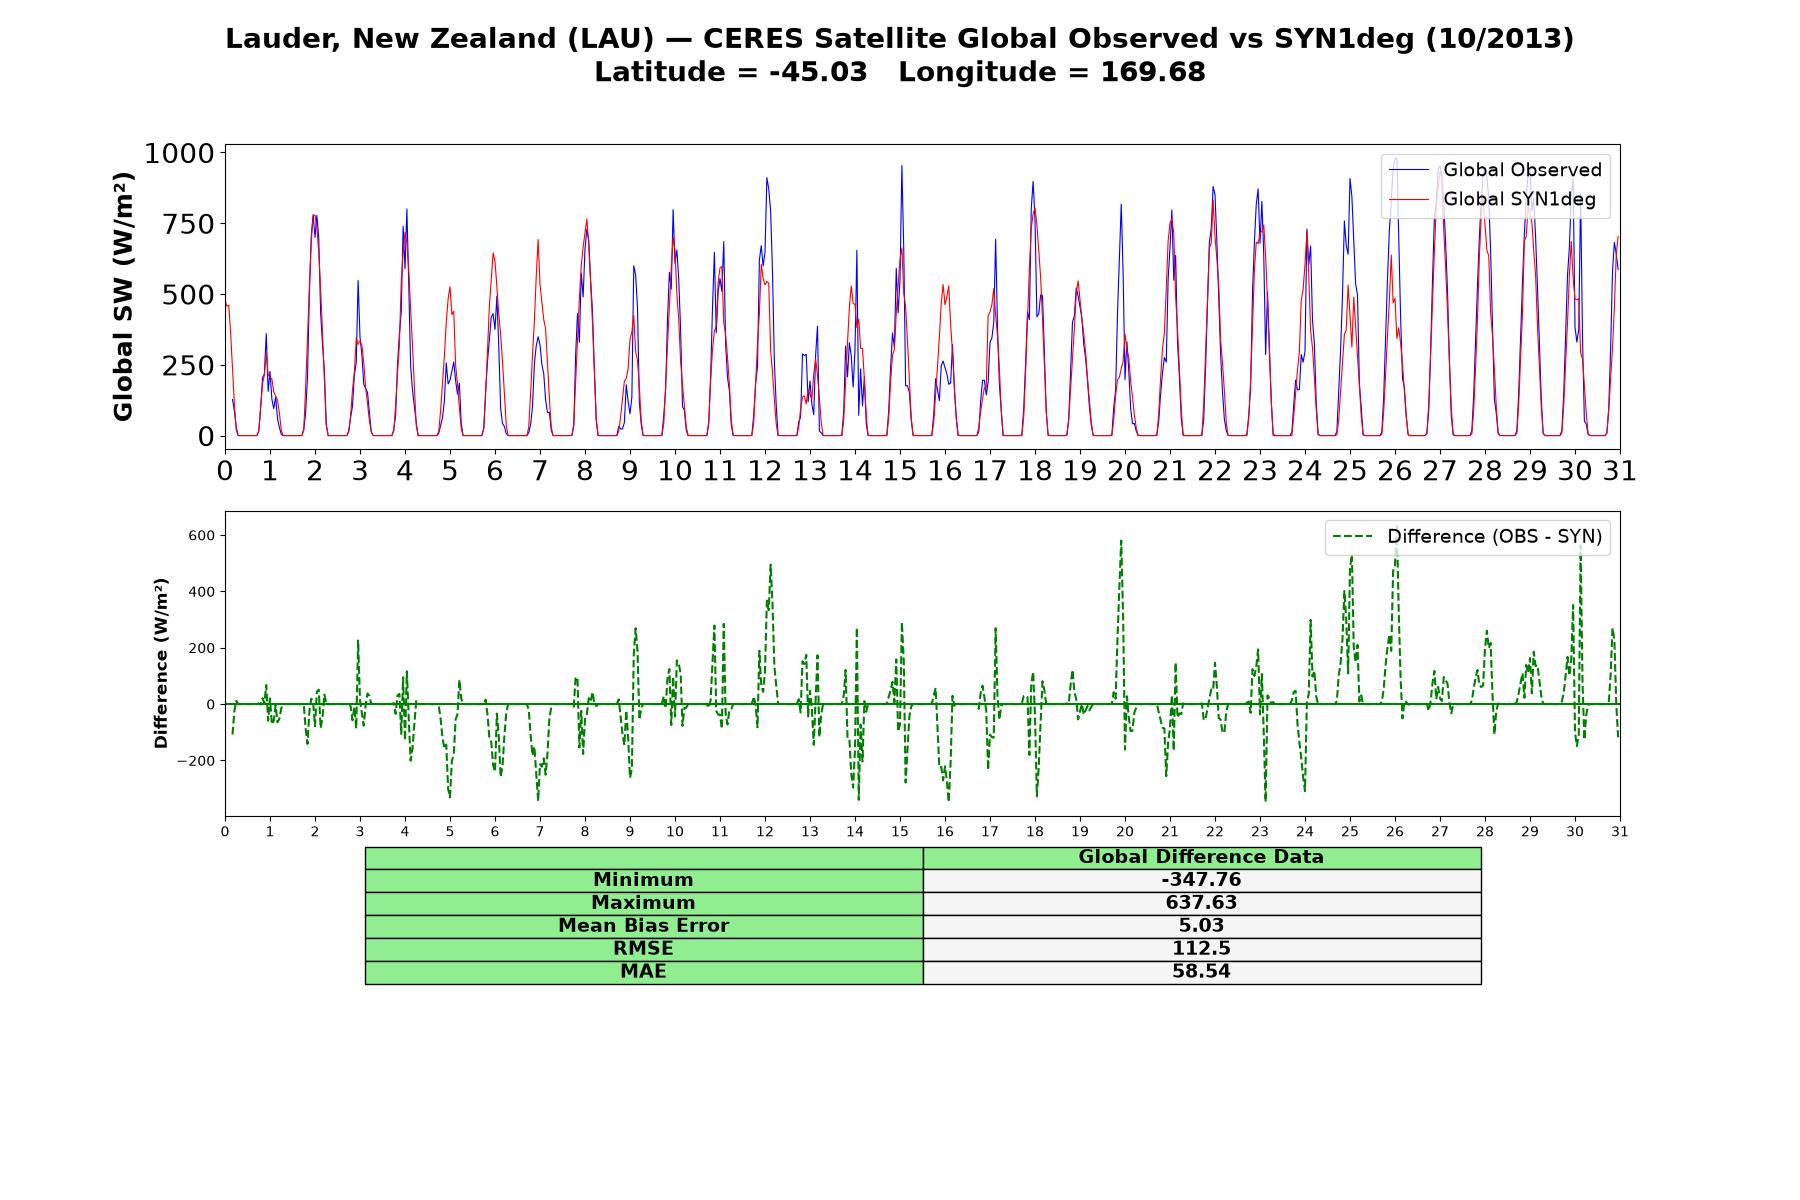Click the blue Global Observed legend line
This screenshot has height=1200, width=1800.
click(x=1410, y=171)
